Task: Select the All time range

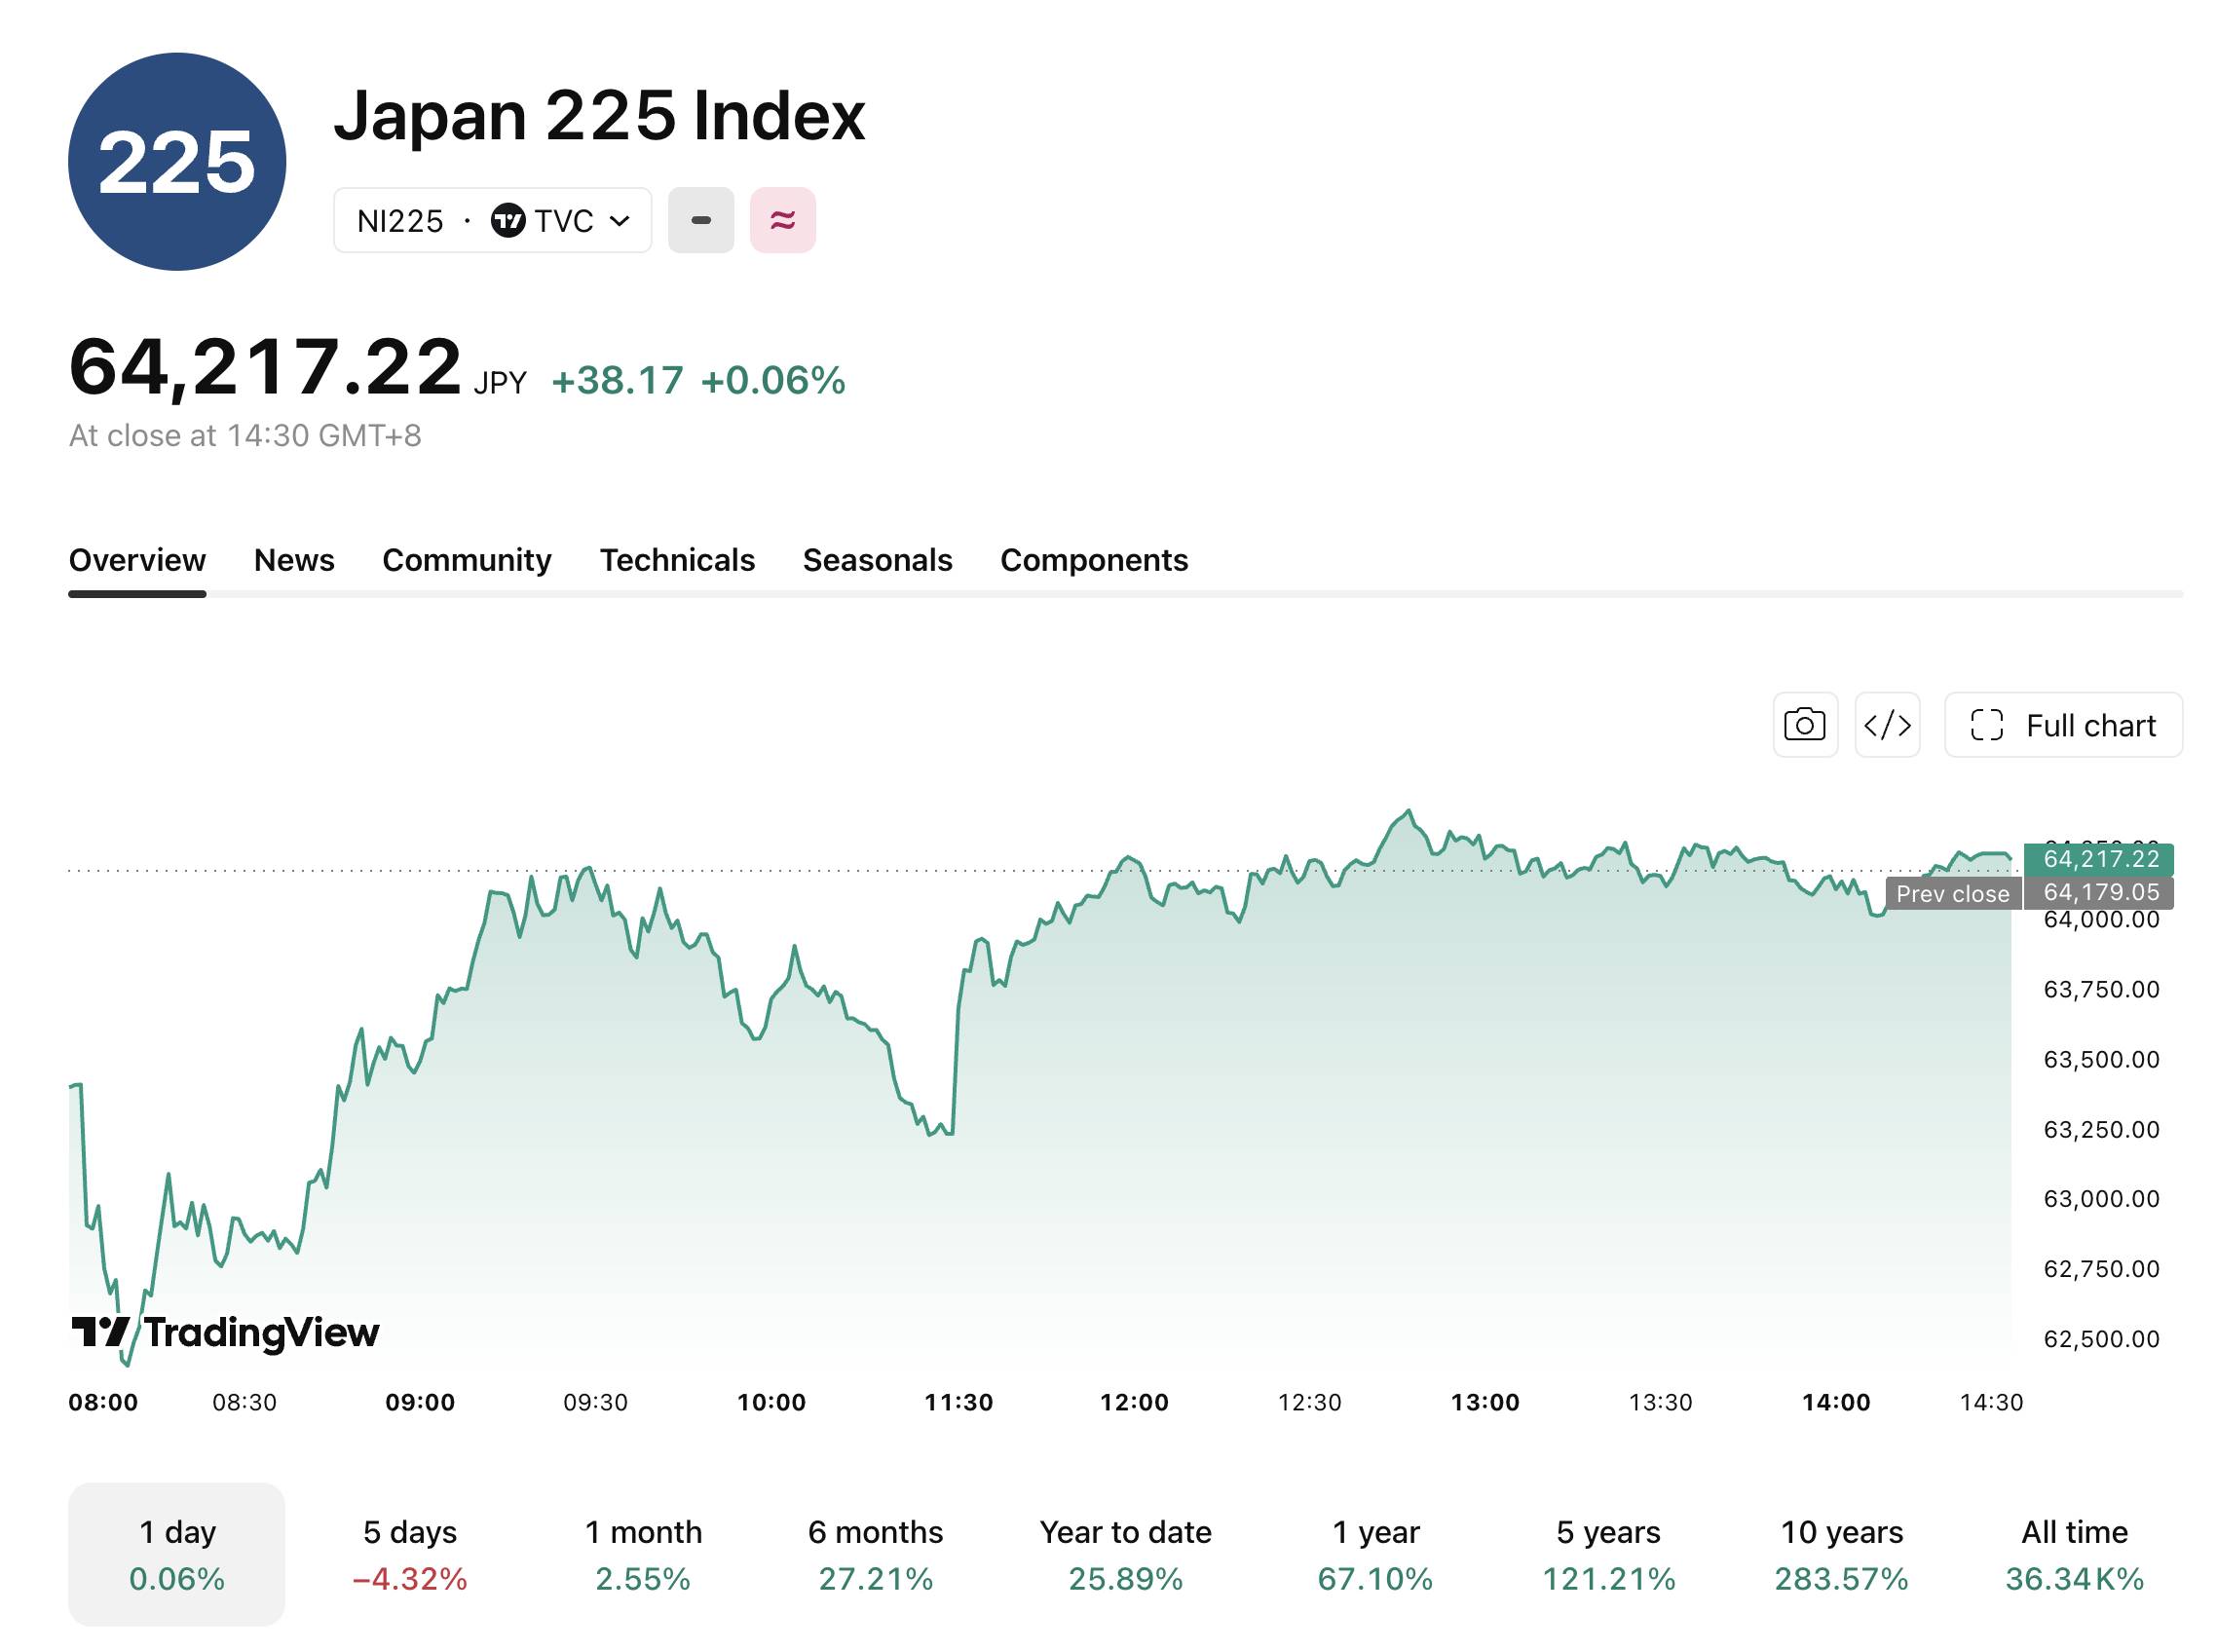Action: [x=2074, y=1555]
